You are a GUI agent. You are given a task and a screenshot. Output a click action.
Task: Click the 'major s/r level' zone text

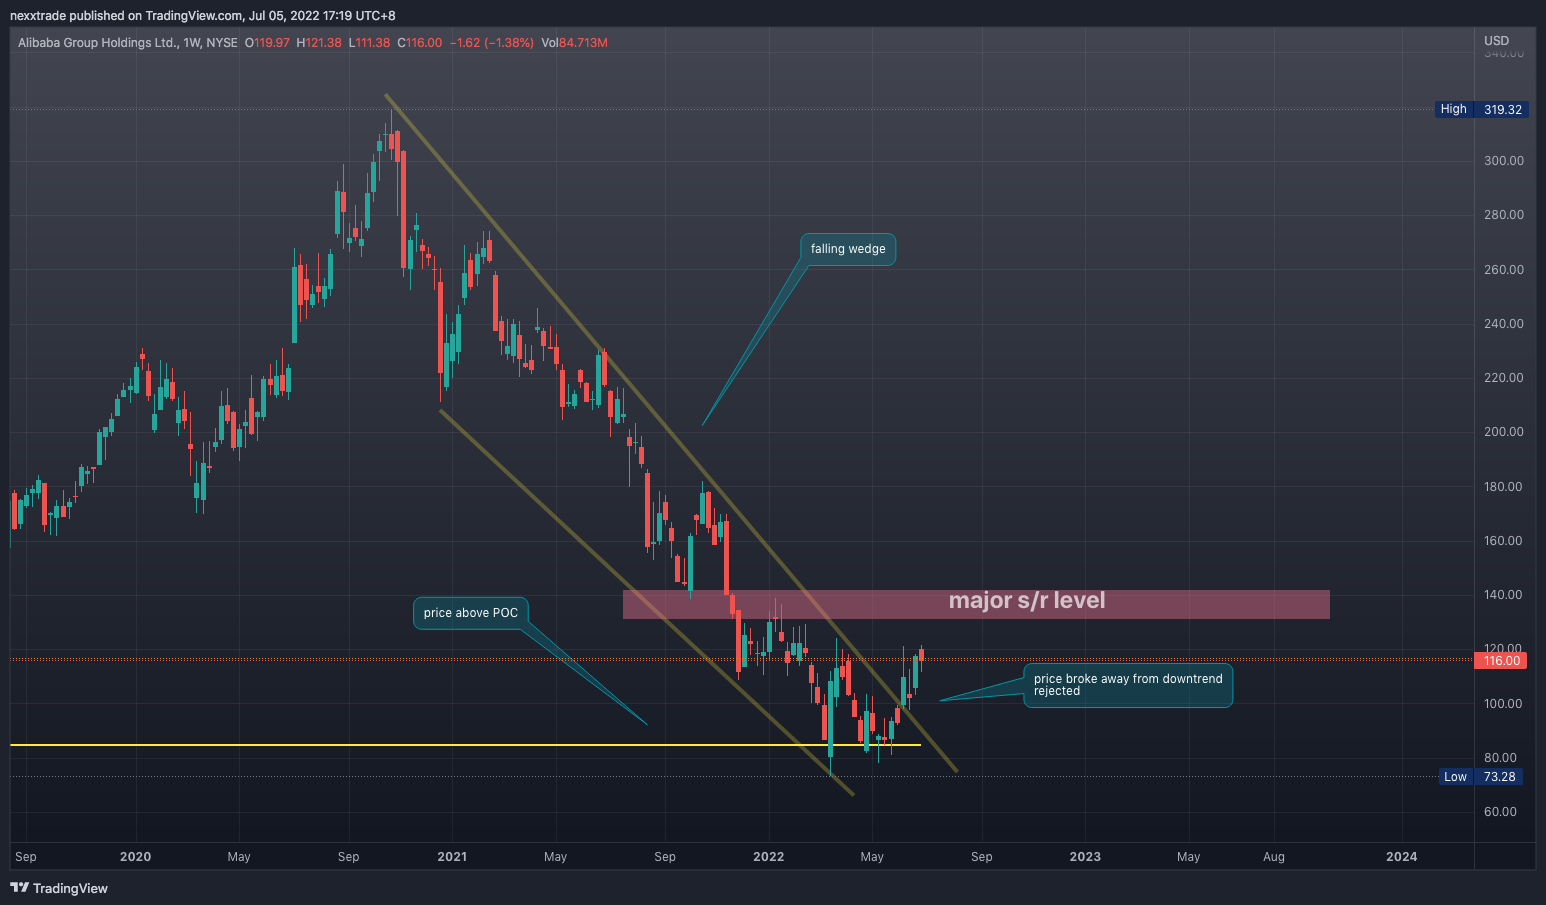pos(1027,600)
